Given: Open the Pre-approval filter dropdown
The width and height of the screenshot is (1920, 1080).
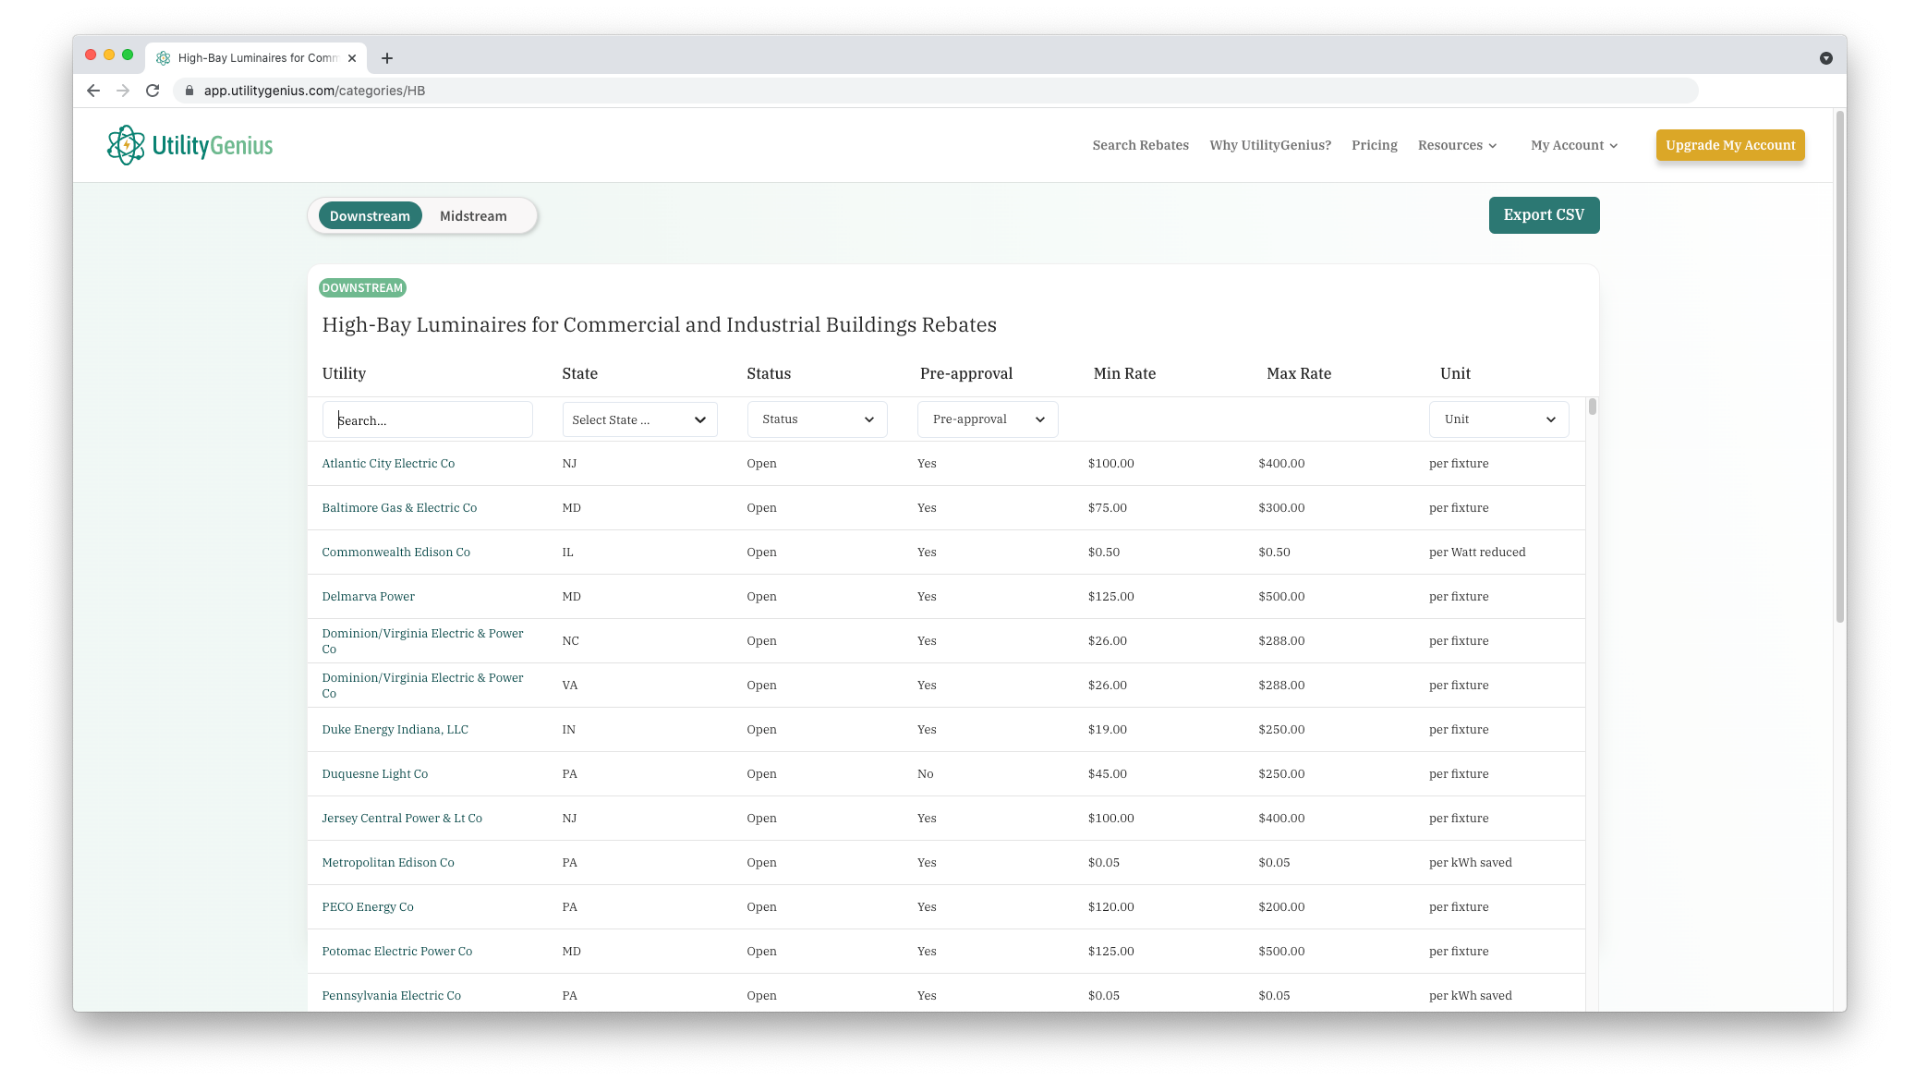Looking at the screenshot, I should (x=988, y=419).
